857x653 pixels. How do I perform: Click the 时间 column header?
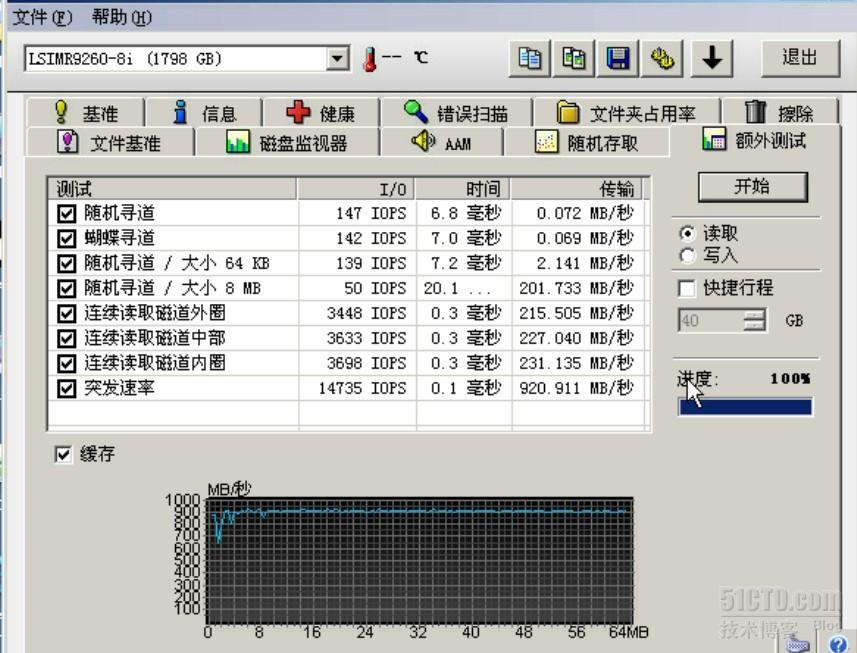click(x=463, y=189)
